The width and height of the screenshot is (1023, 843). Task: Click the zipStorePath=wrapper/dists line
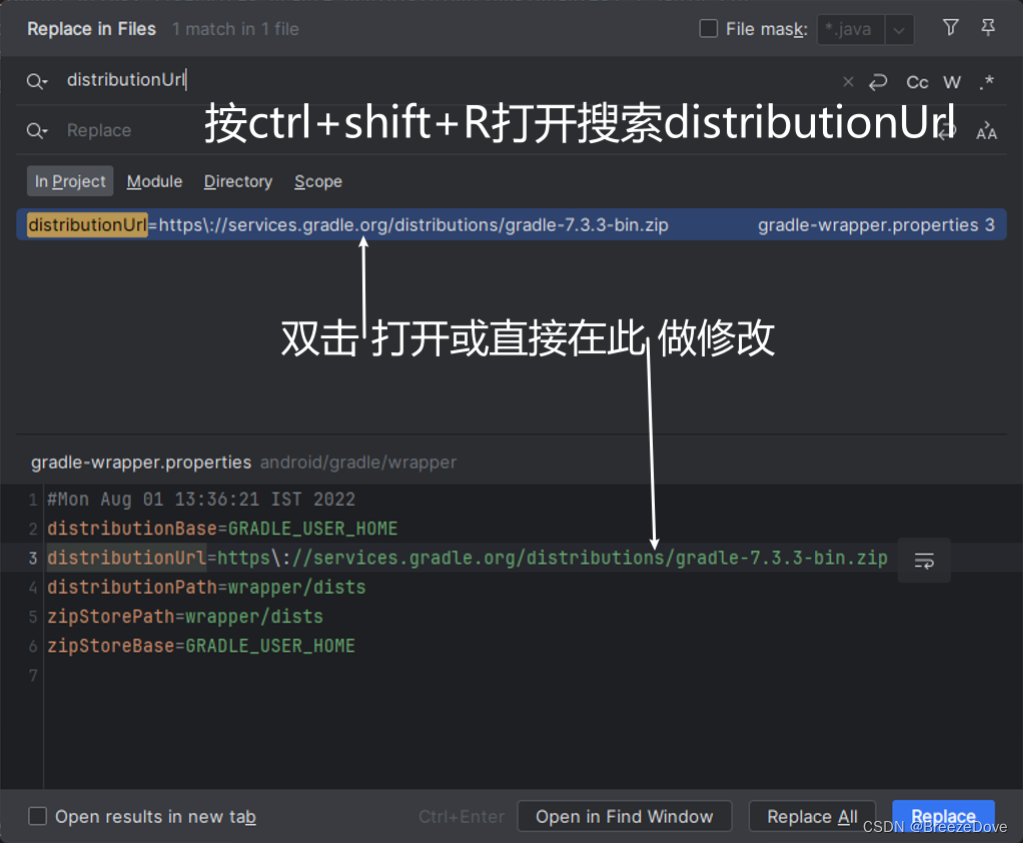[185, 617]
